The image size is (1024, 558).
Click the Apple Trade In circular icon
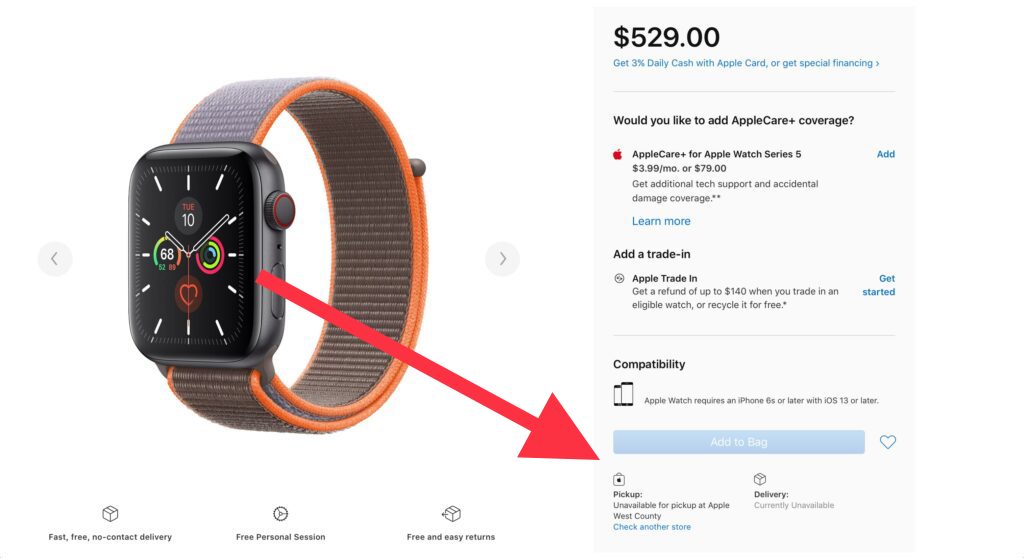coord(619,279)
